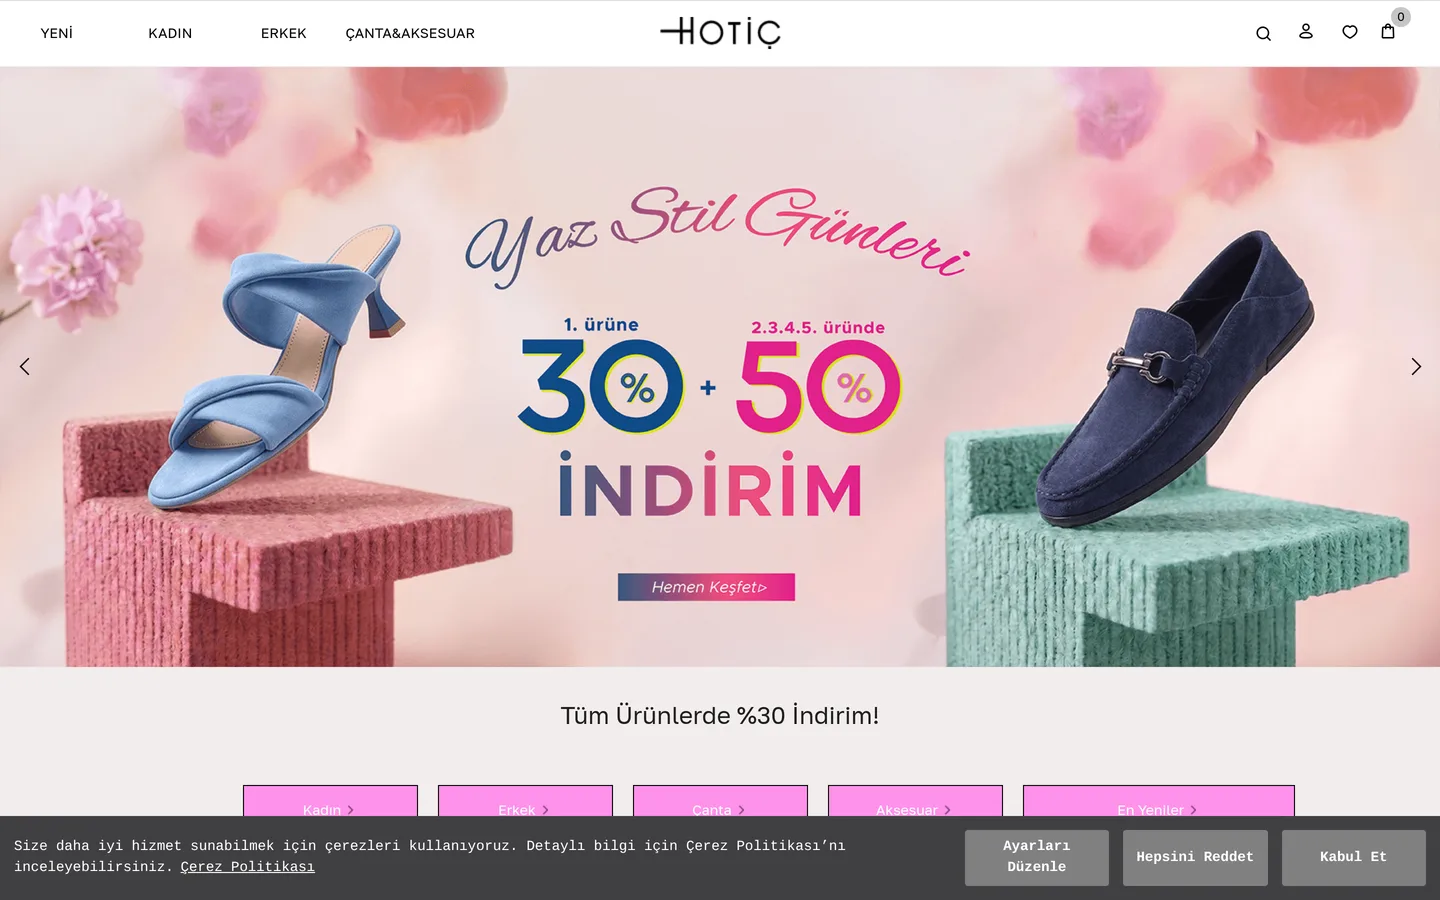
Task: Open the Çerez Politikası link
Action: coord(247,867)
